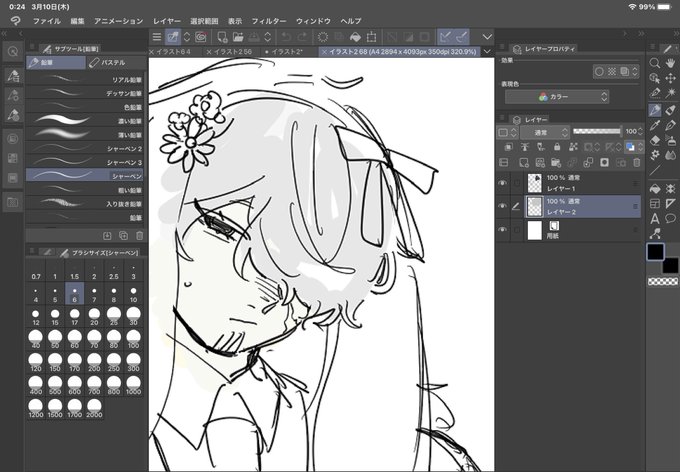Toggle visibility of 用紙 paper layer
The image size is (680, 472).
pyautogui.click(x=502, y=229)
